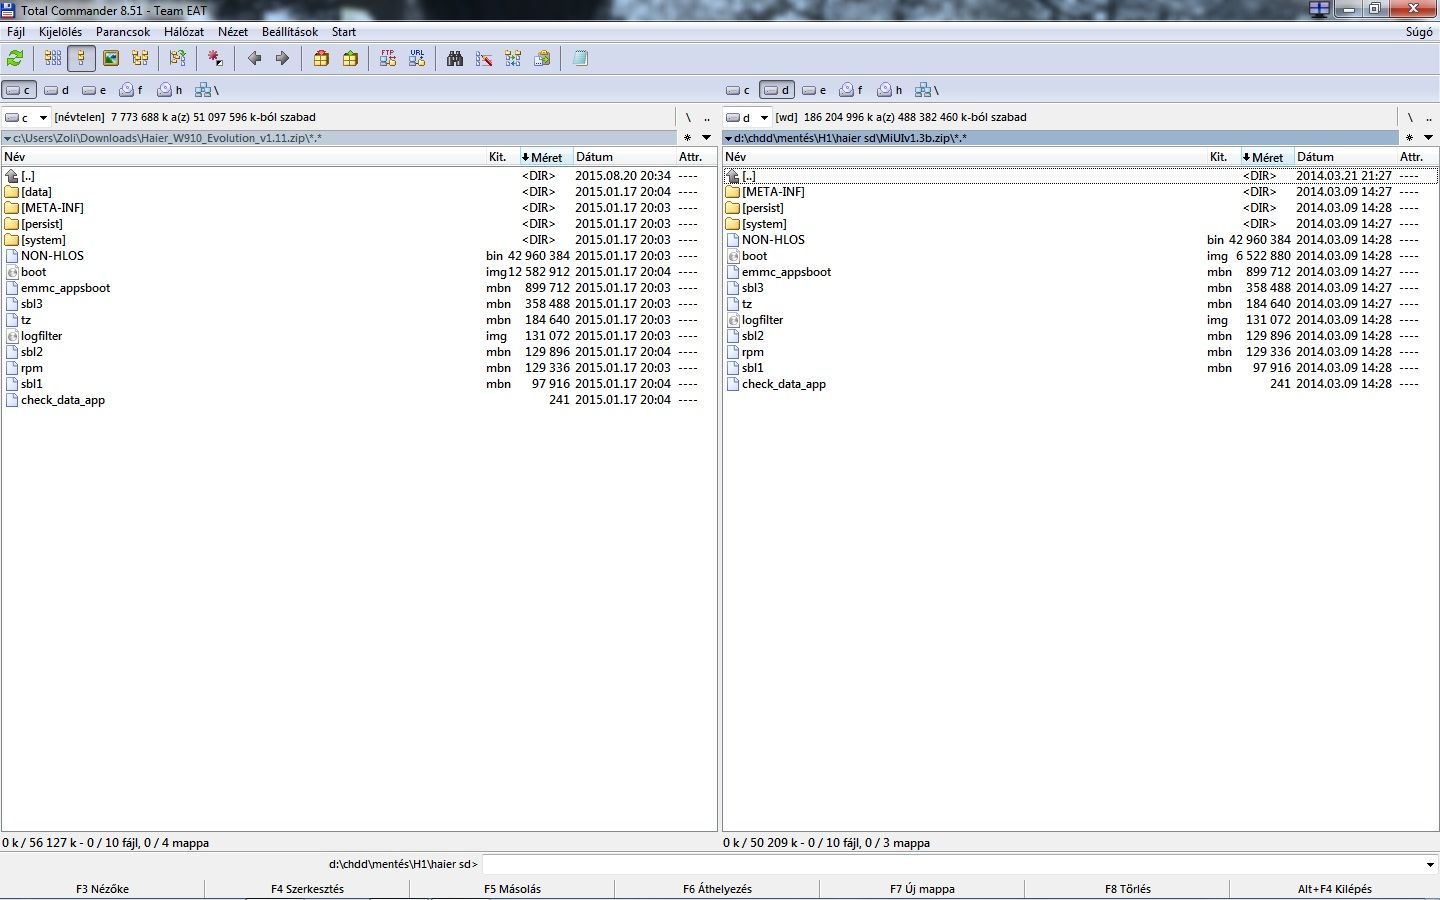This screenshot has height=900, width=1440.
Task: Click F4 Szerkesztés button
Action: point(307,888)
